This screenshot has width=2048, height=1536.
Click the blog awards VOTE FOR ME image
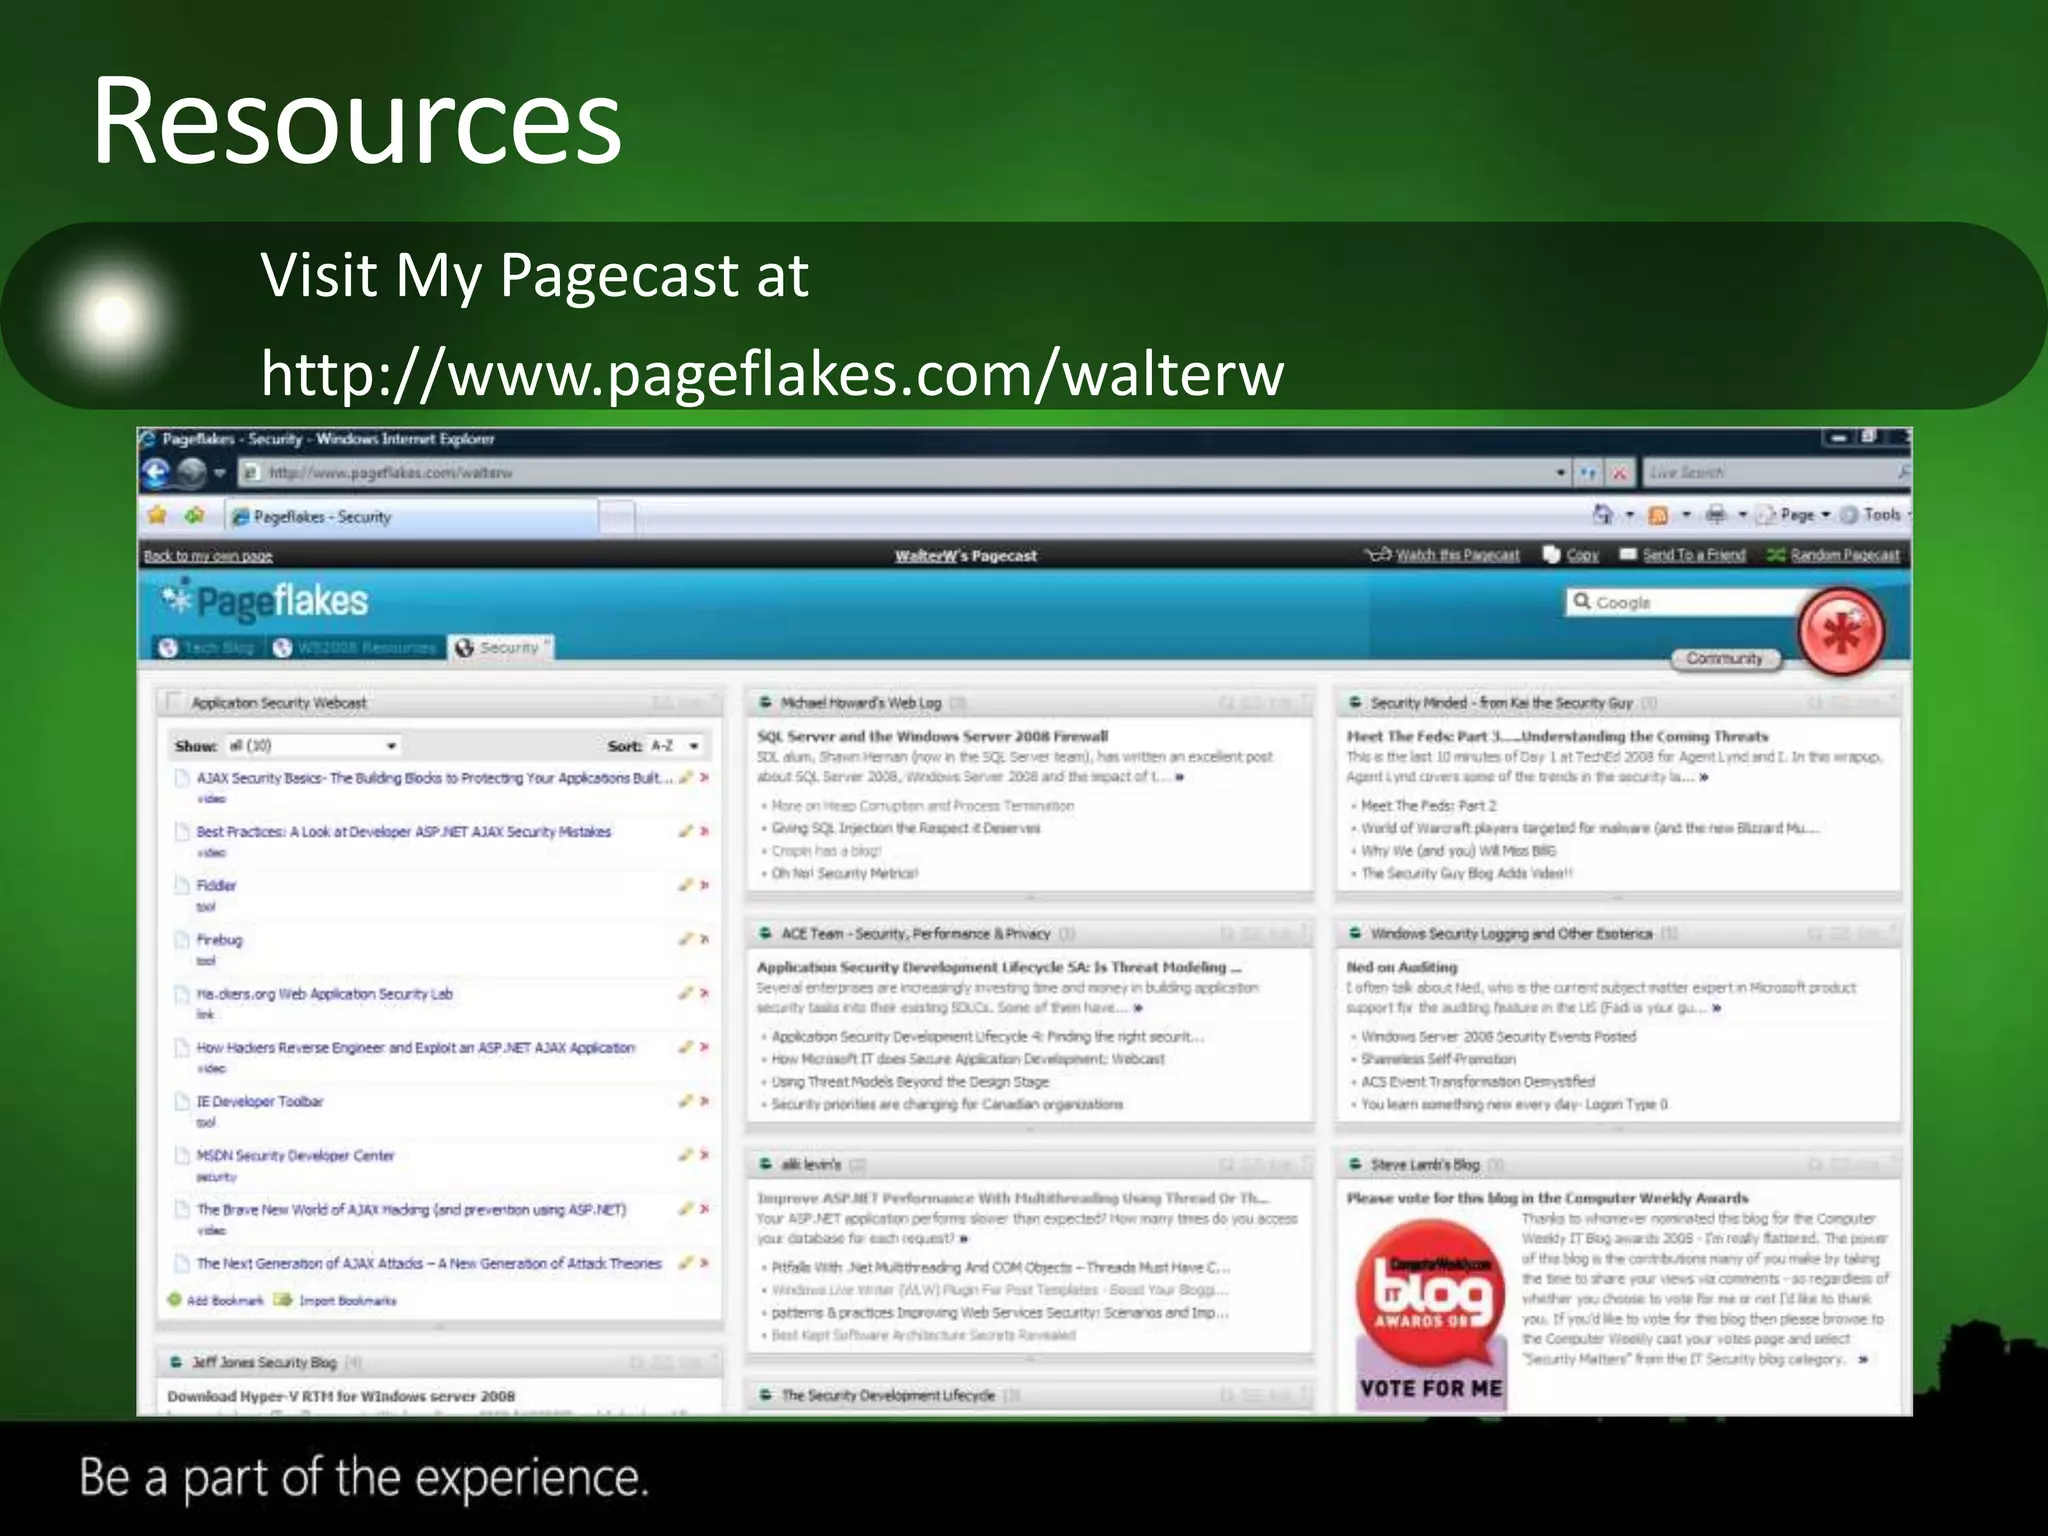pyautogui.click(x=1430, y=1316)
